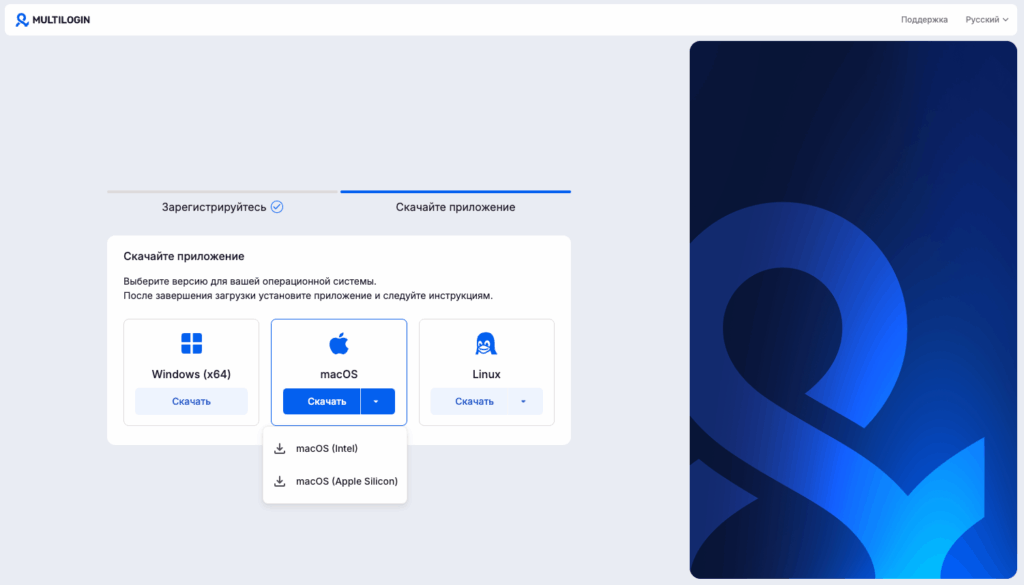1024x585 pixels.
Task: Download the macOS version with Скачать
Action: point(321,402)
